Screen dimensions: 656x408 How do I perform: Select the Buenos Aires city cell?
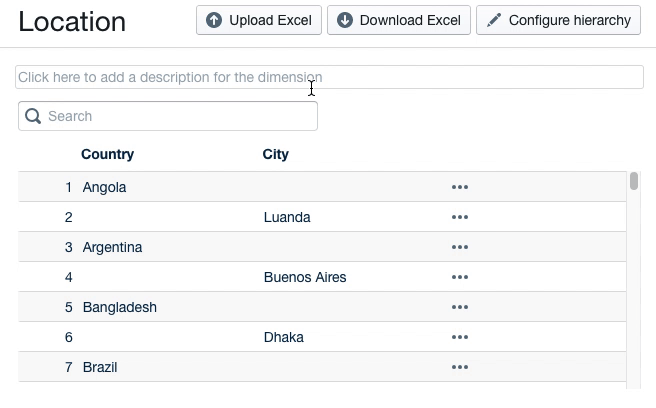point(305,277)
